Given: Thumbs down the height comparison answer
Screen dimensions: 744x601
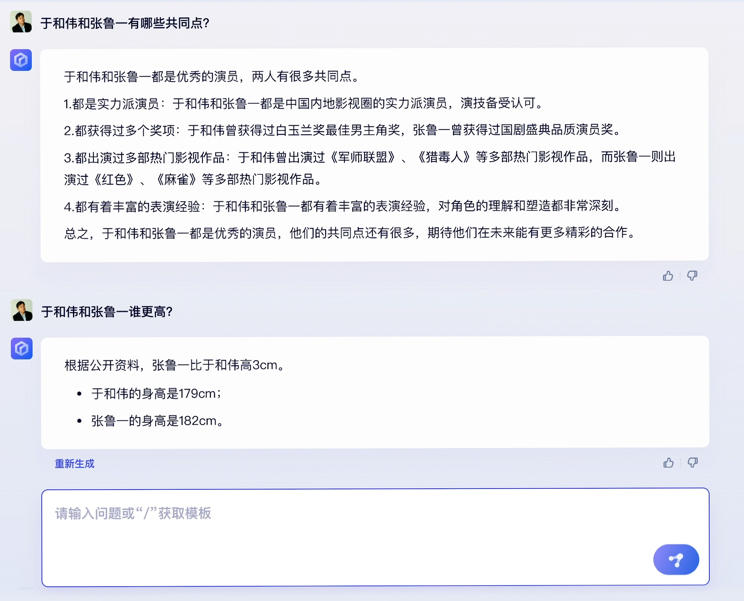Looking at the screenshot, I should [x=693, y=462].
